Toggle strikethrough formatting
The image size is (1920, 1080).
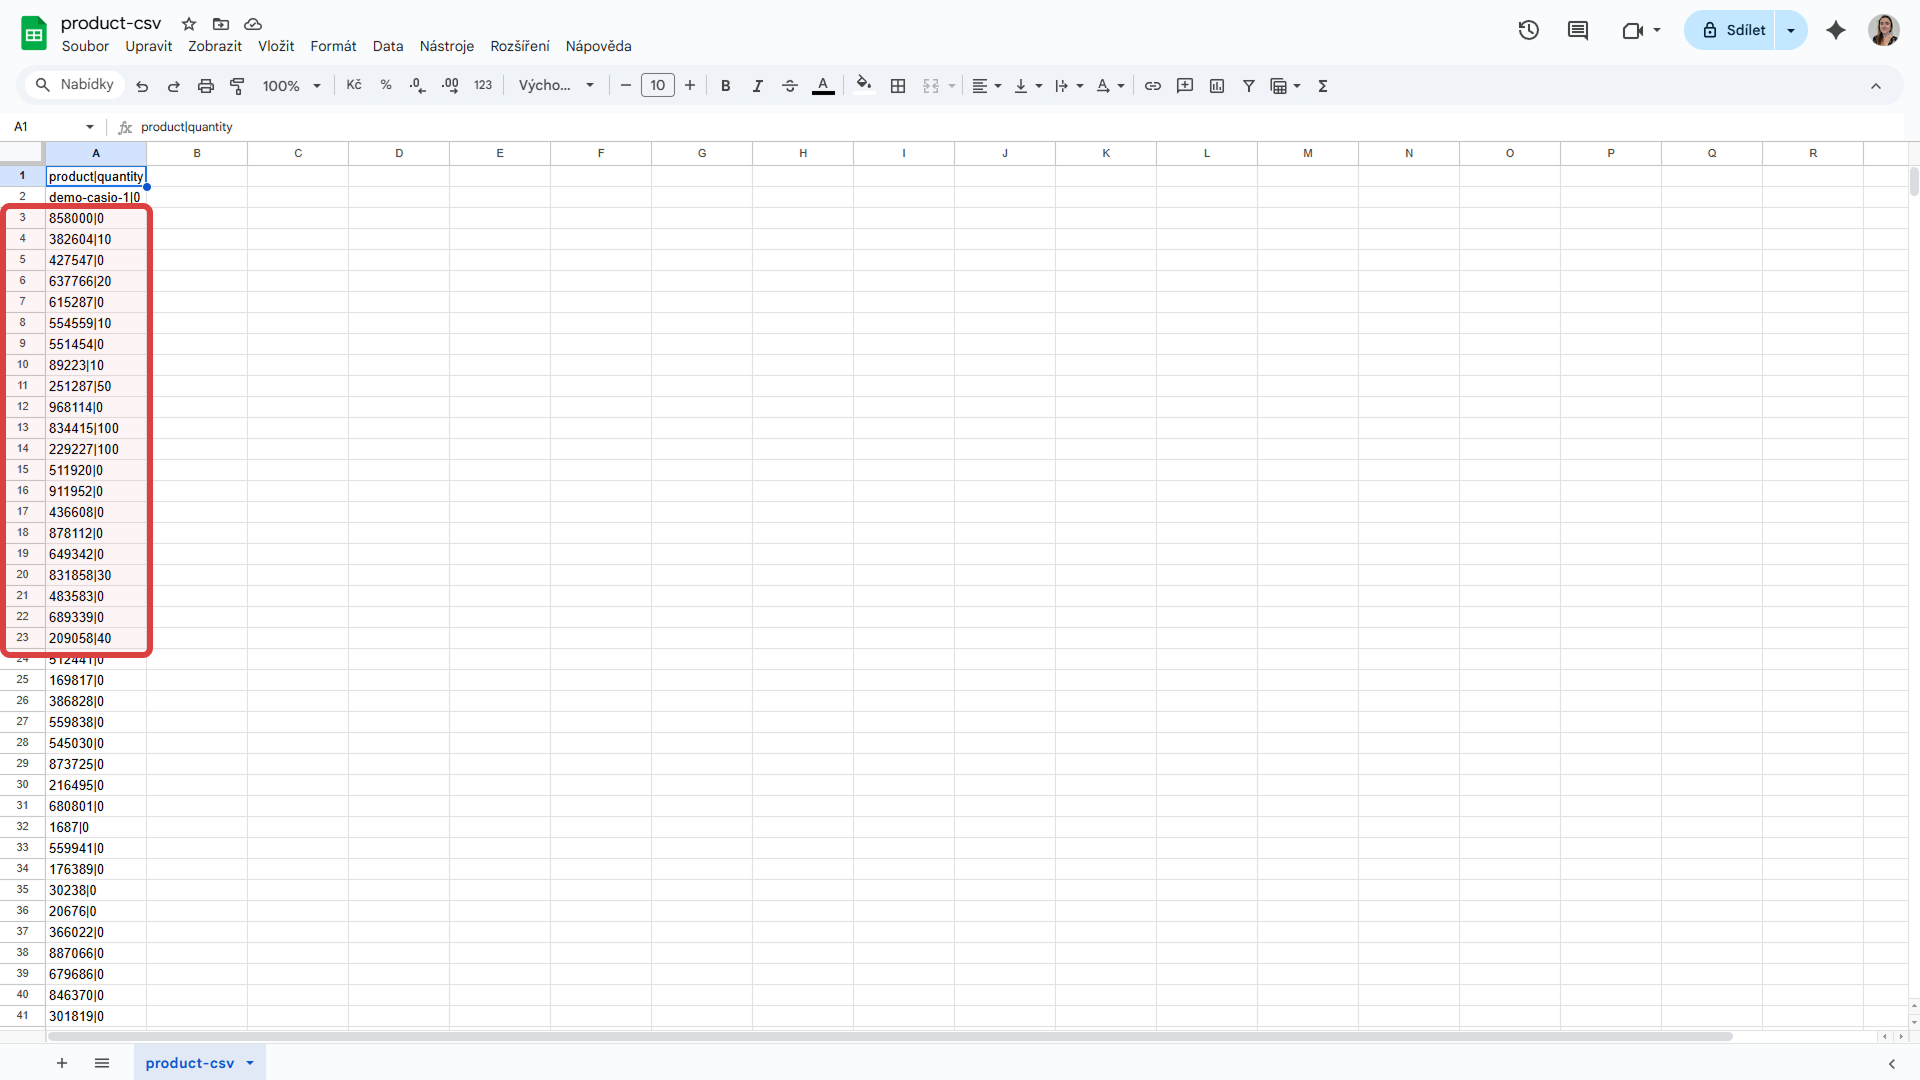(790, 86)
